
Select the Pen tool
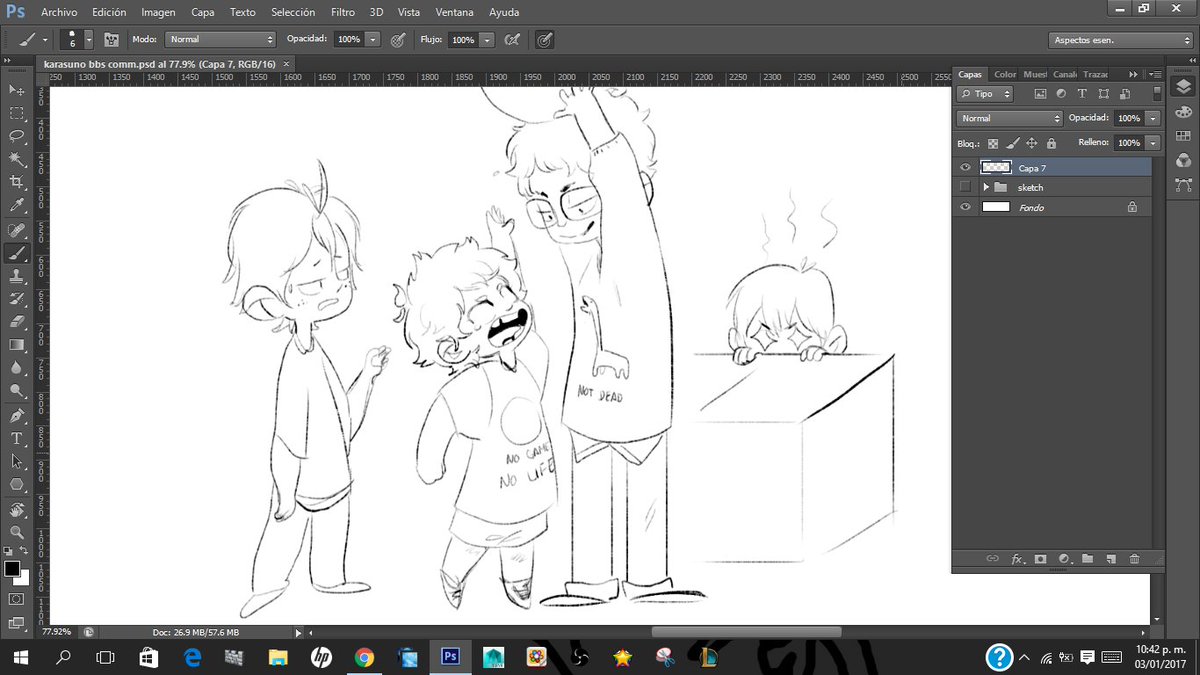click(17, 416)
